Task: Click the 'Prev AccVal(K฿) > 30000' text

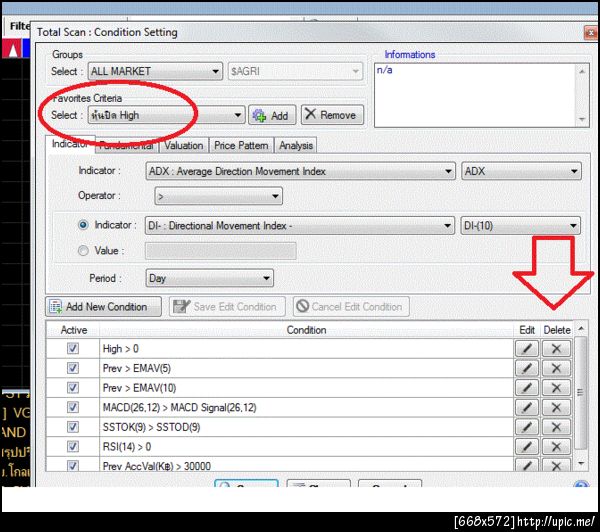Action: point(157,466)
